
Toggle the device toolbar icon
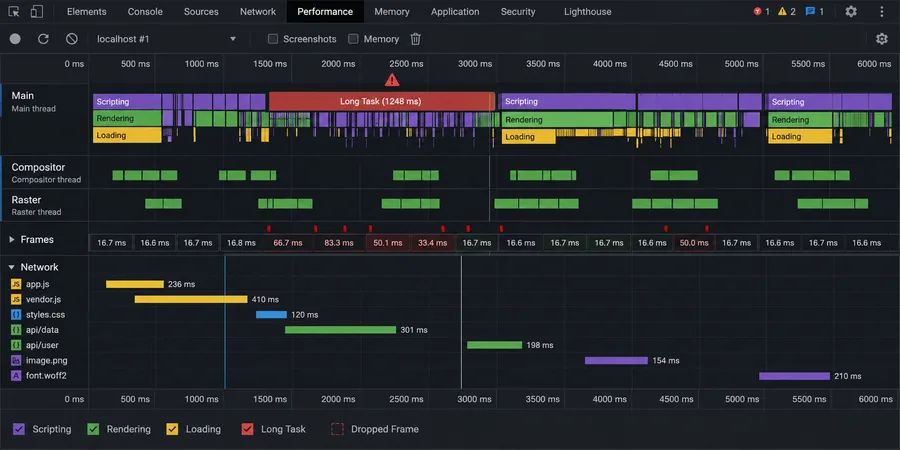[x=37, y=11]
